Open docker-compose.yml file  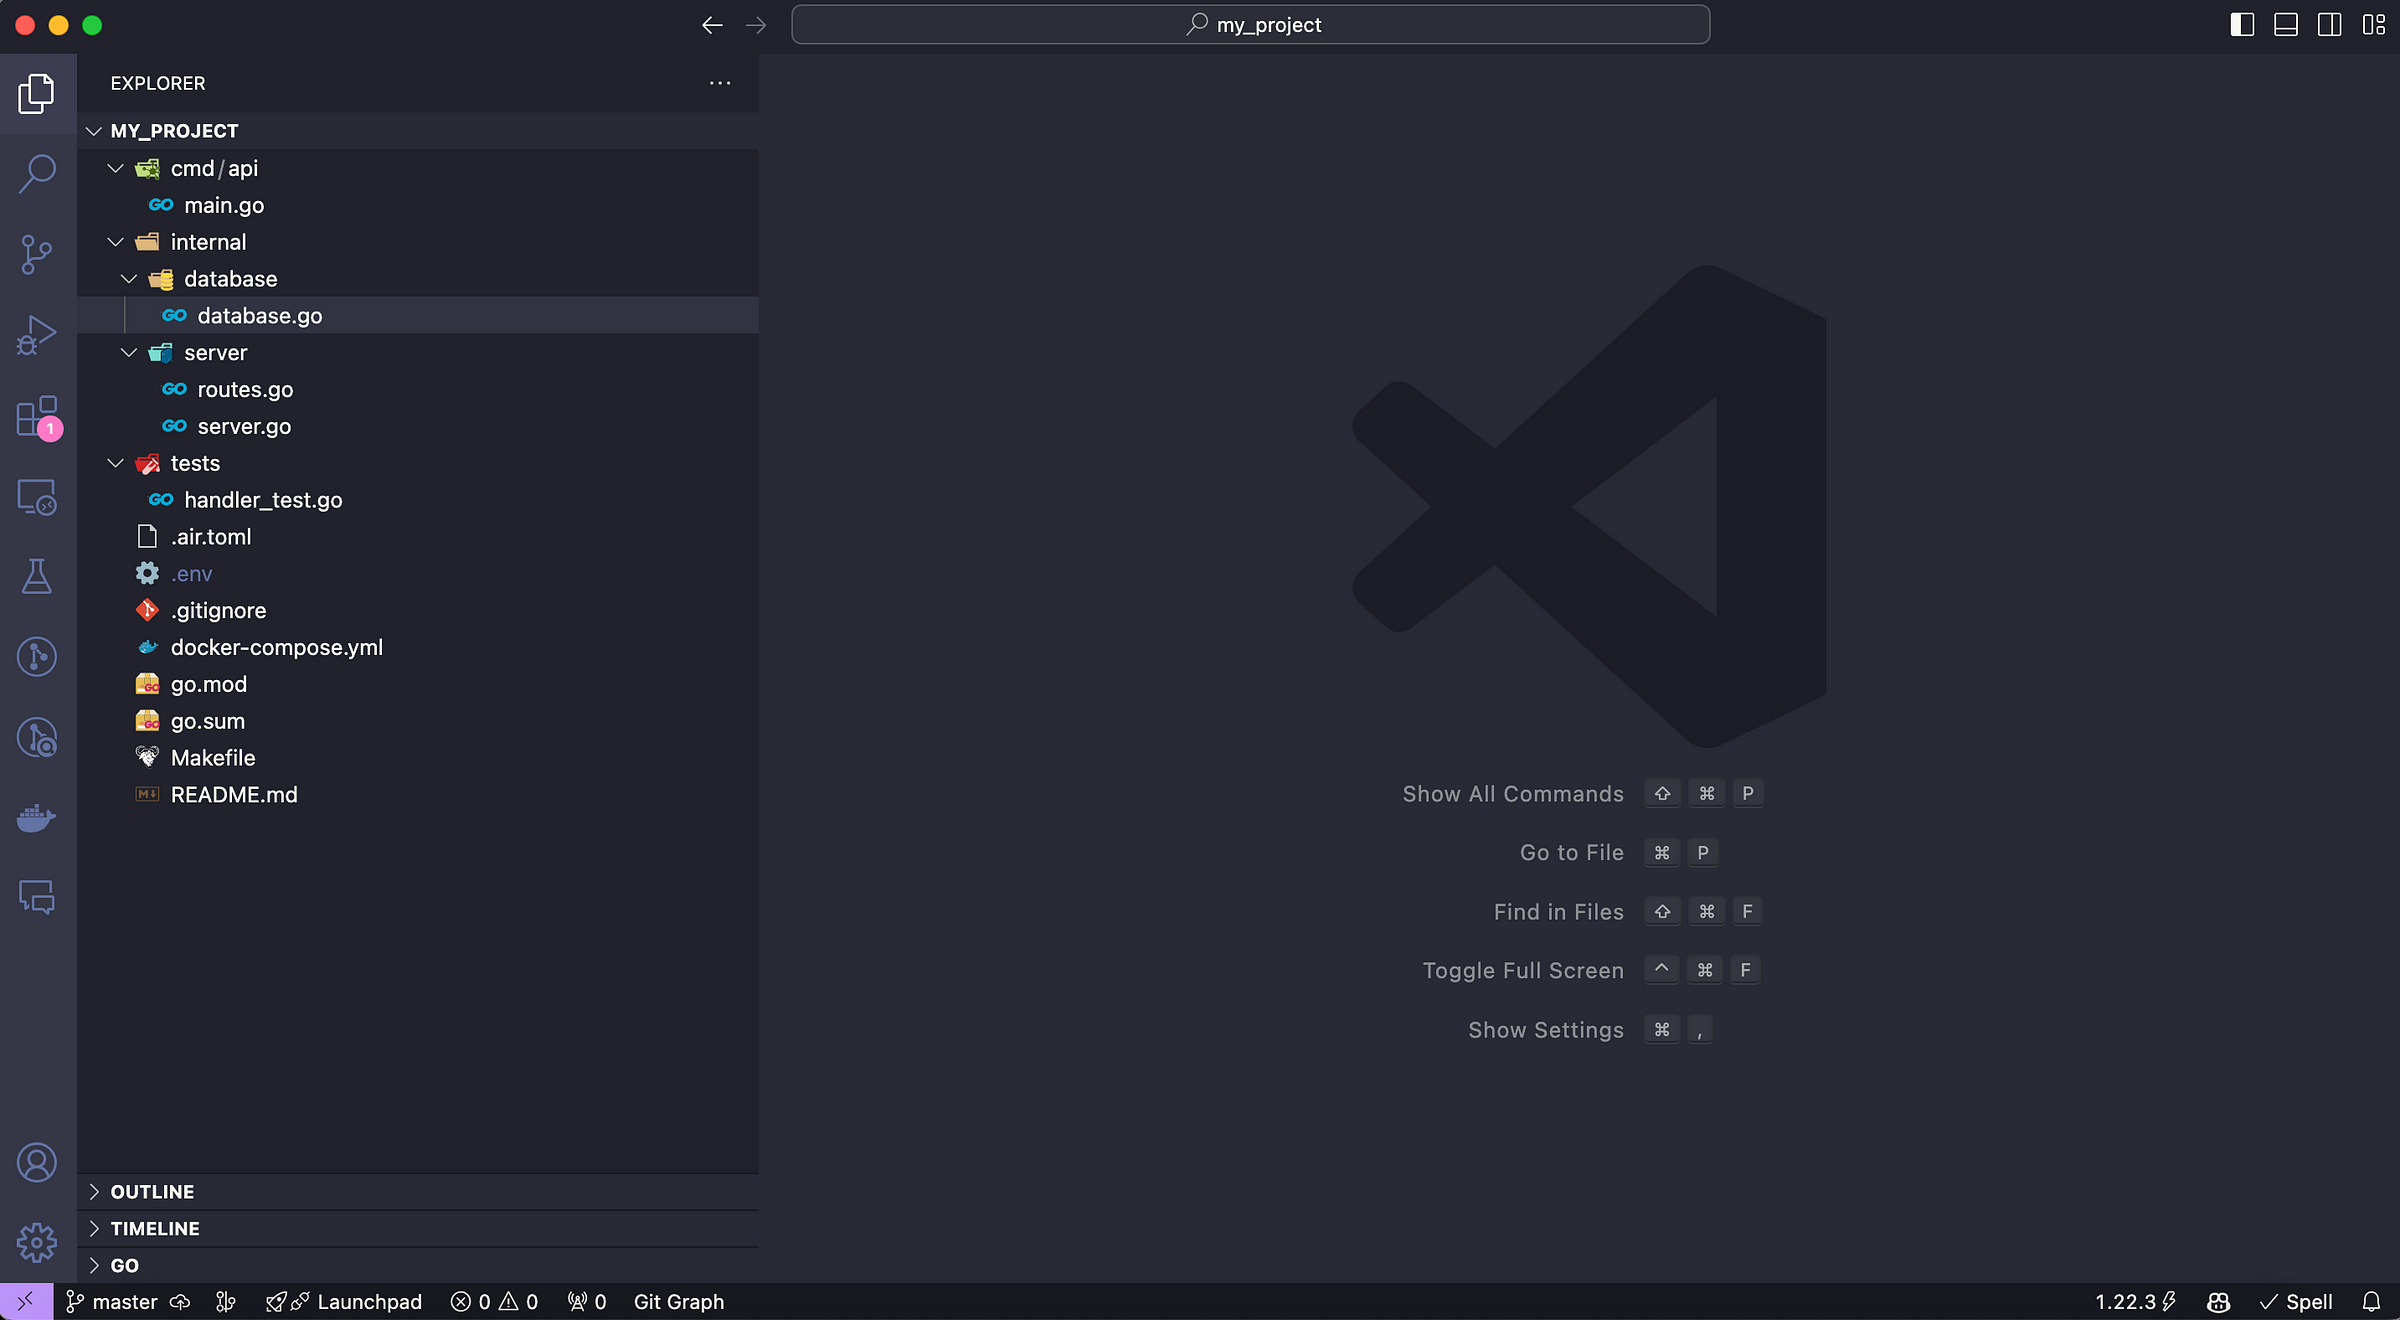[x=276, y=647]
